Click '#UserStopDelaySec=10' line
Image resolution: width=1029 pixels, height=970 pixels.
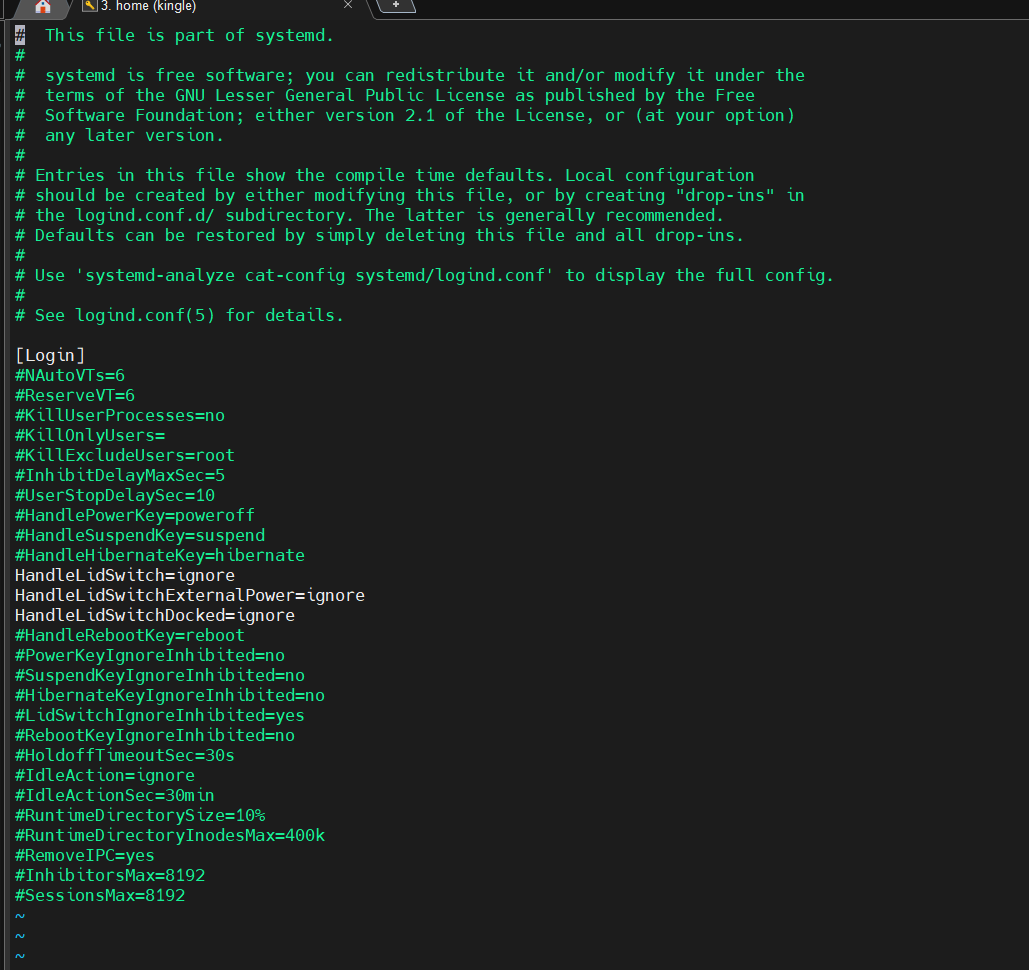click(x=115, y=496)
